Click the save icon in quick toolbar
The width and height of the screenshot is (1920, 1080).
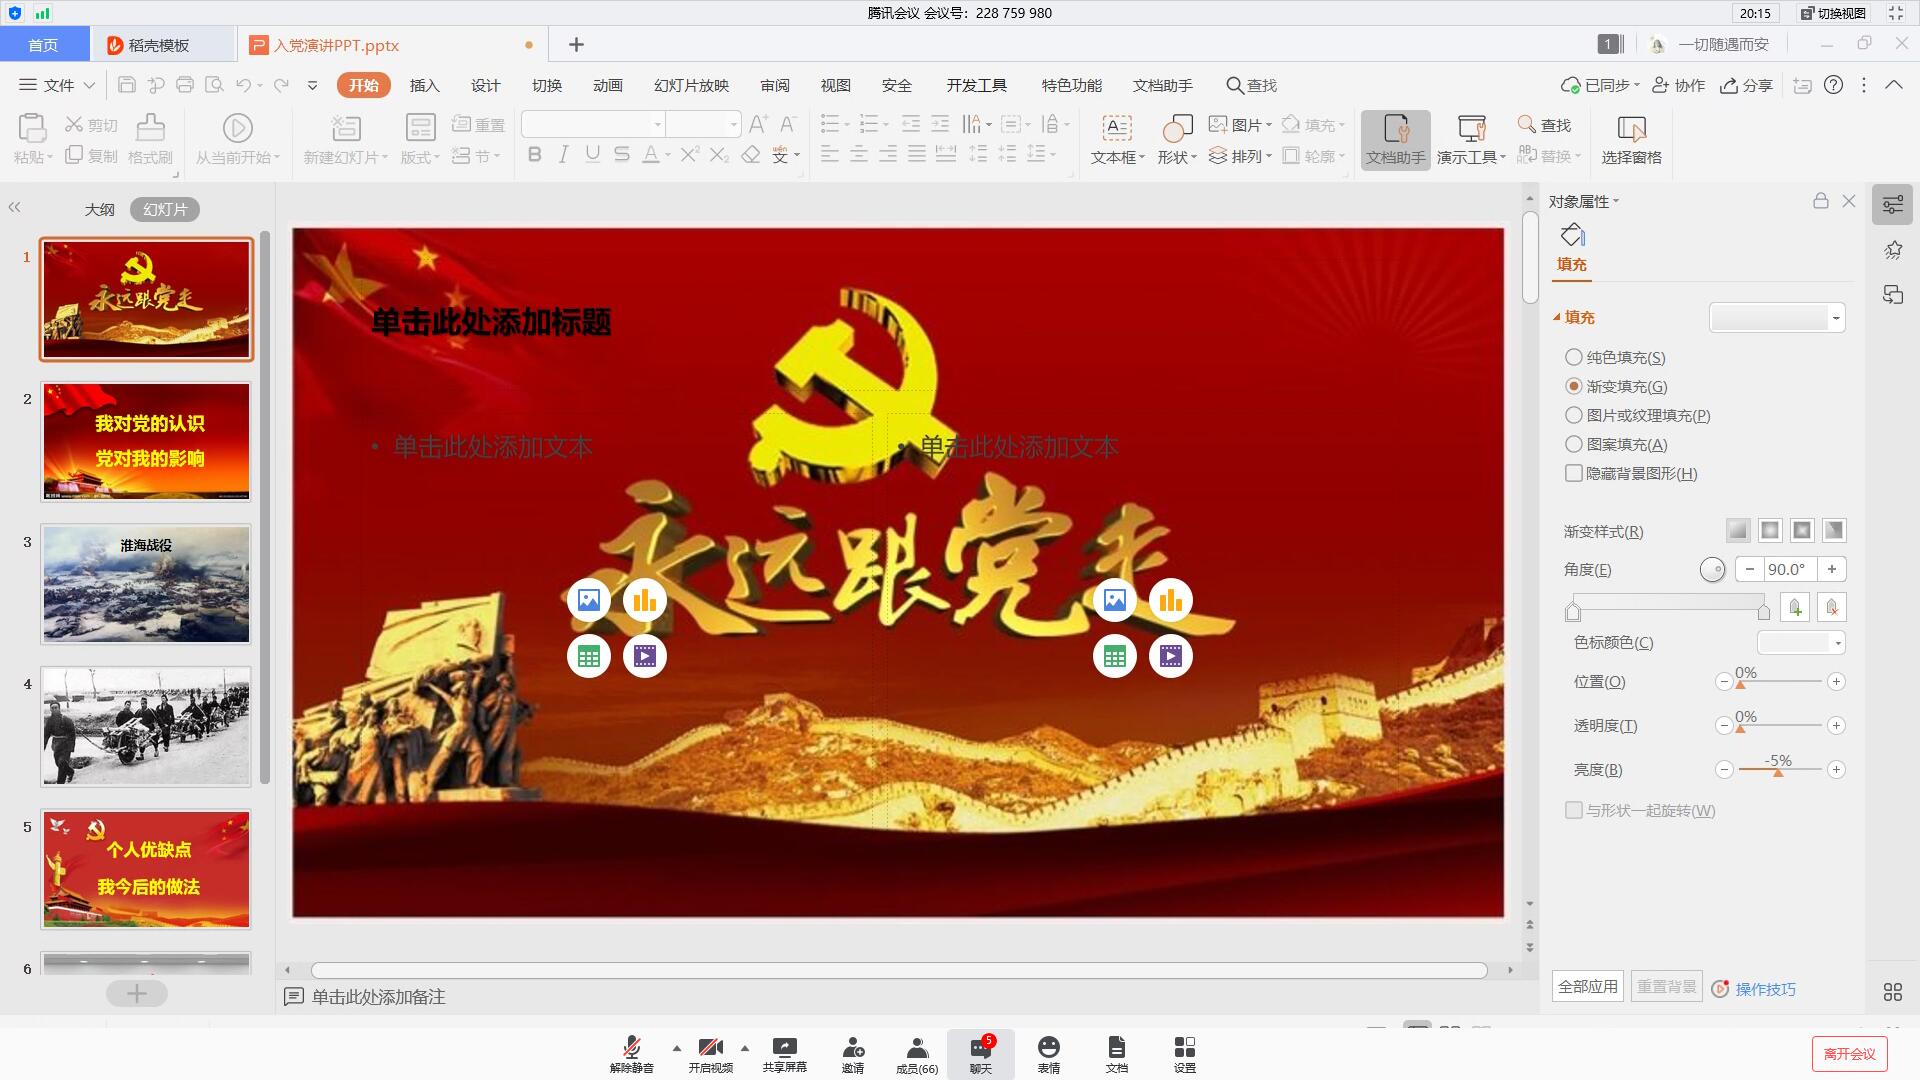point(127,85)
